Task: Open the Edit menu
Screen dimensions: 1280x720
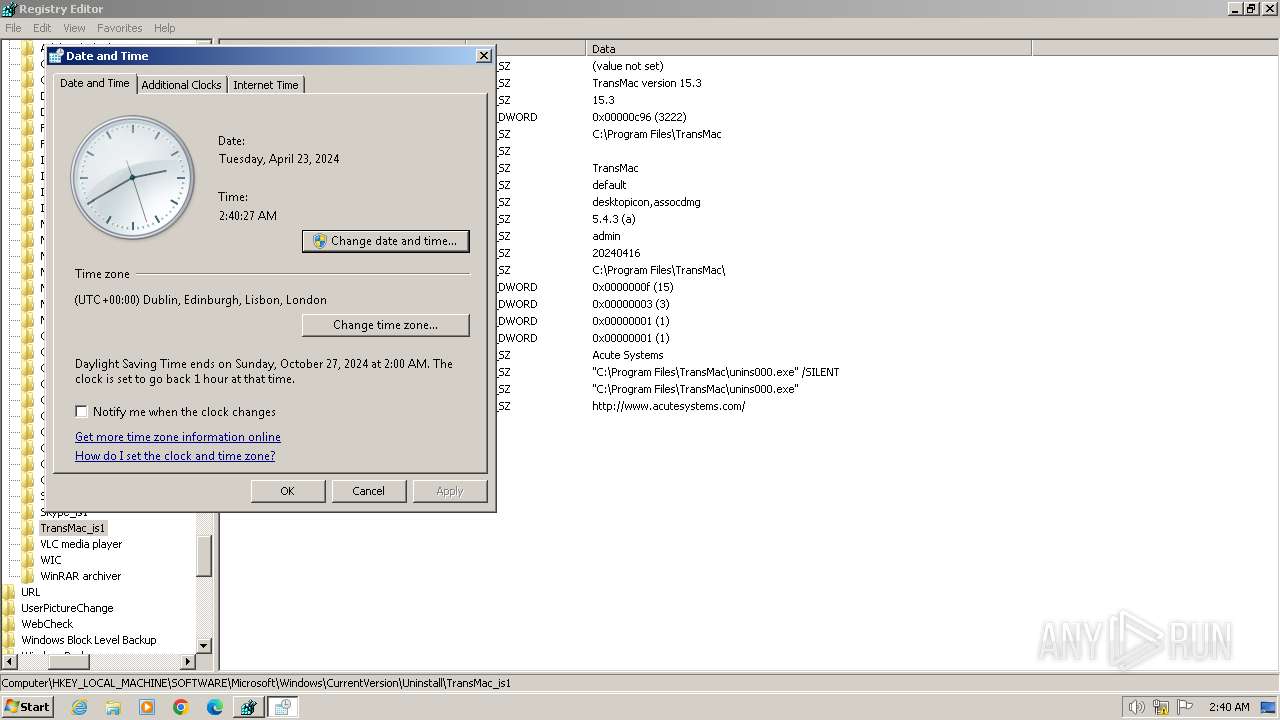Action: point(42,28)
